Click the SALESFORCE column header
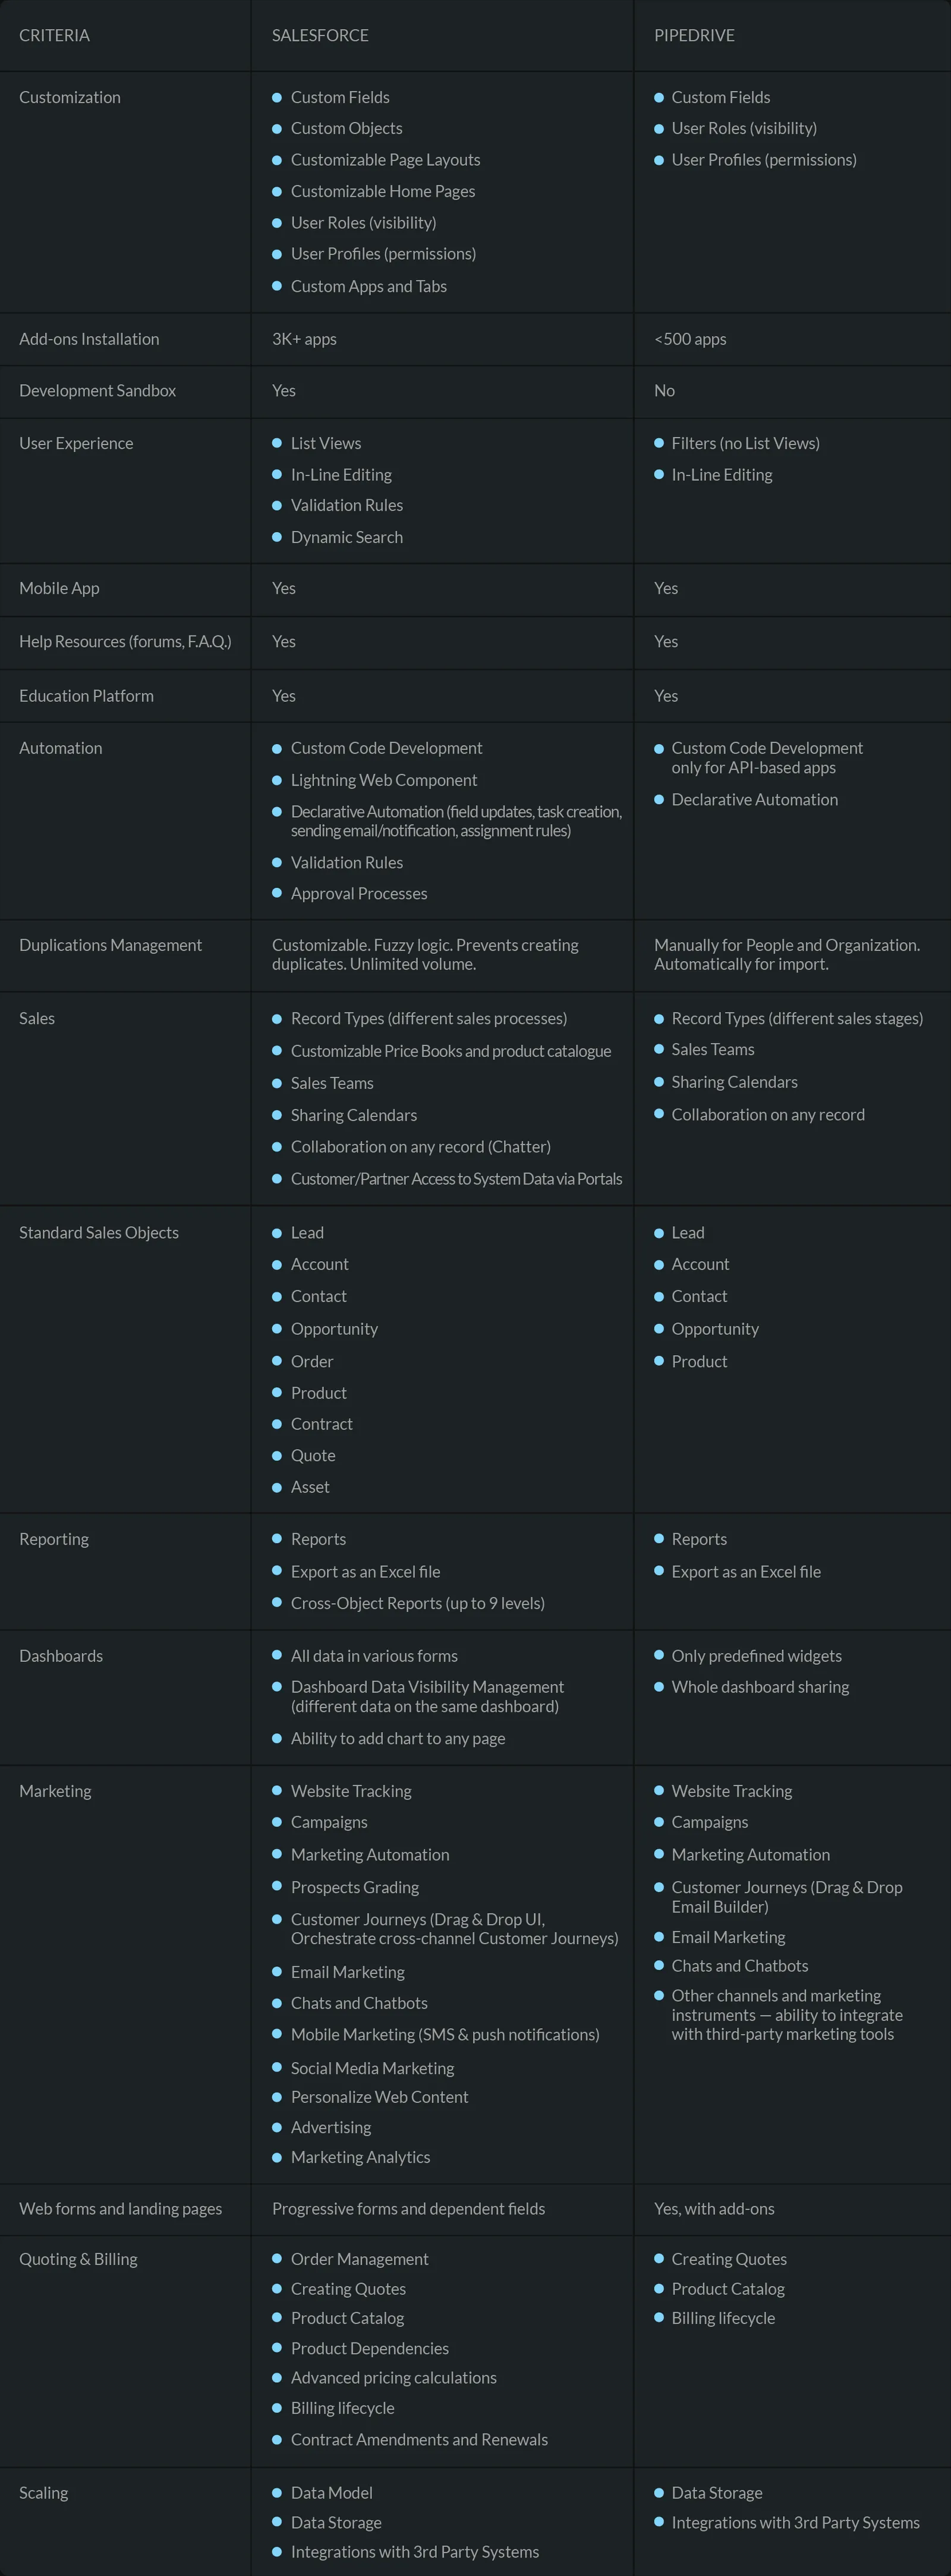The width and height of the screenshot is (951, 2576). pyautogui.click(x=320, y=36)
